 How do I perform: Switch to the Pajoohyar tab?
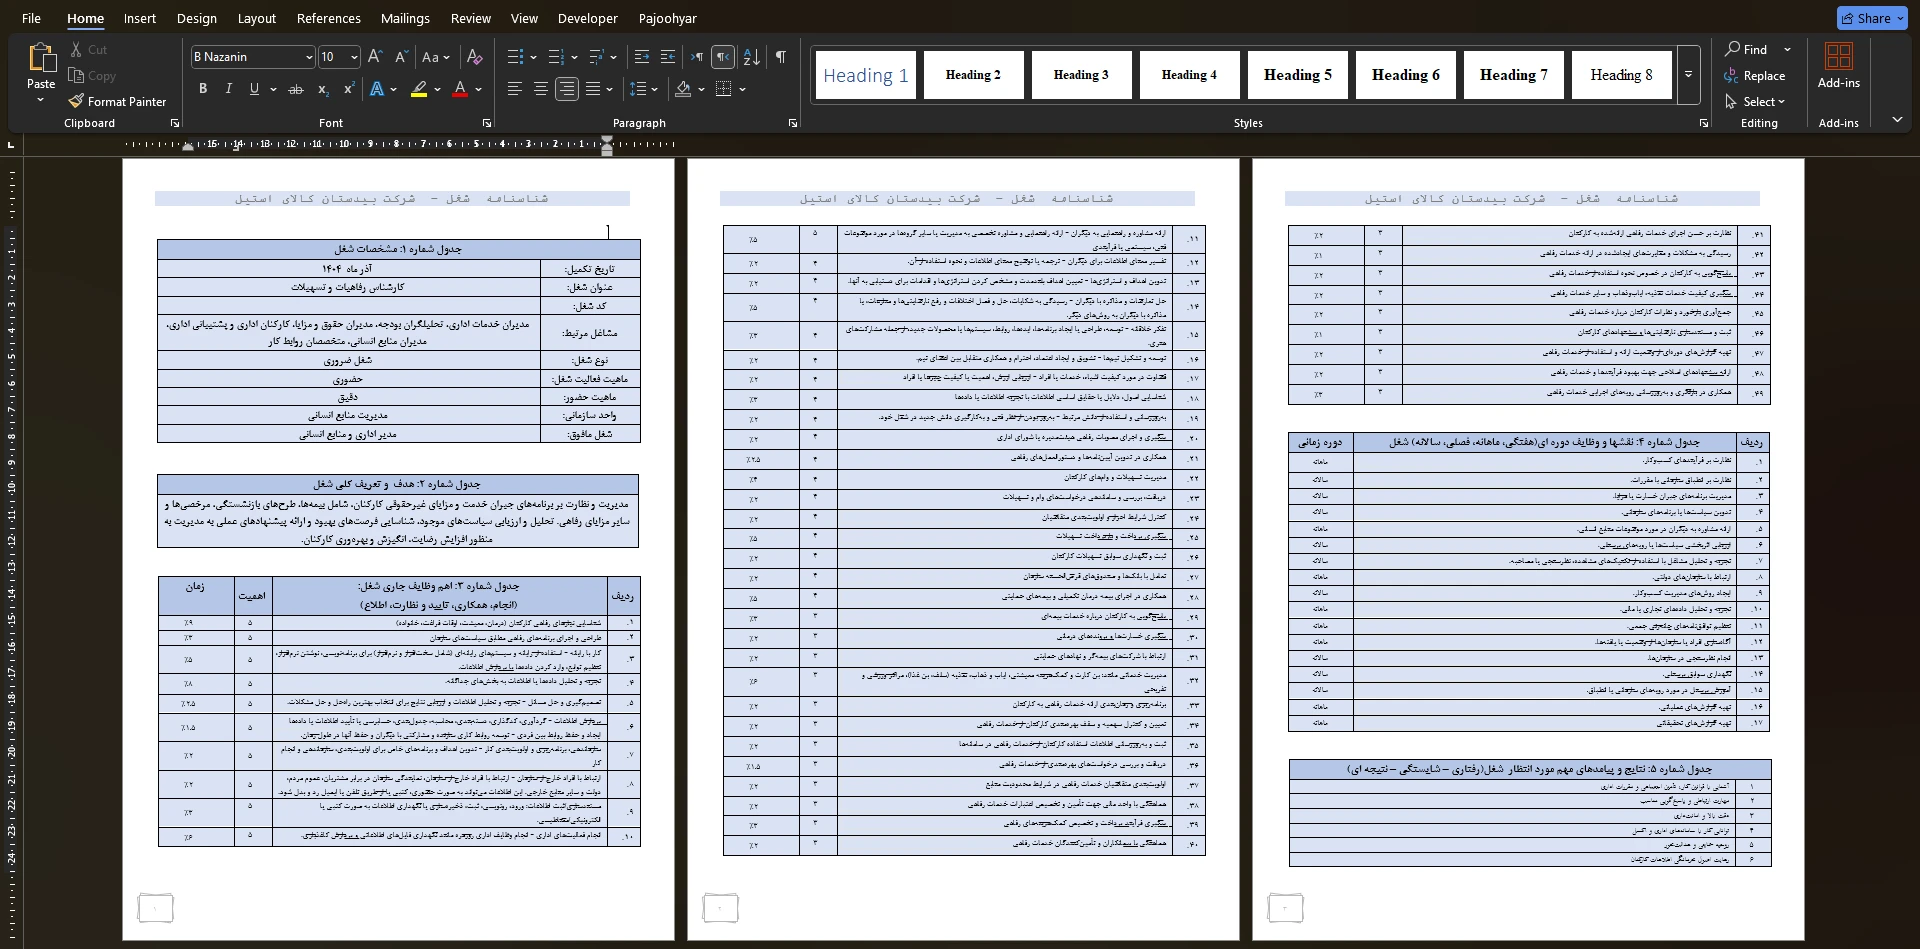(667, 18)
